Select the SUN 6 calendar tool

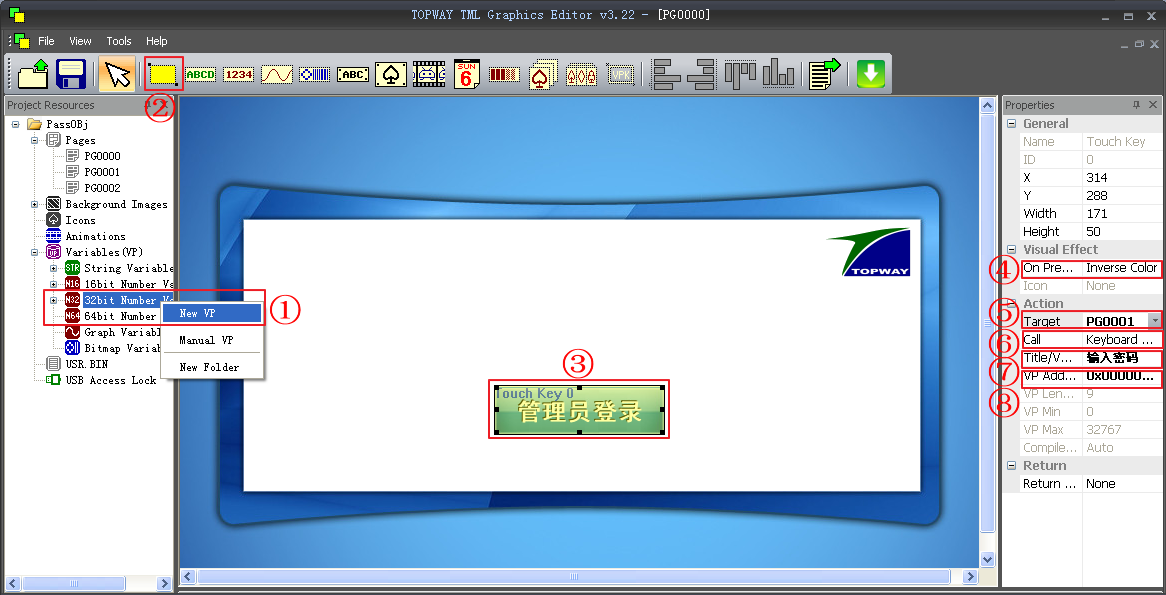(x=466, y=74)
